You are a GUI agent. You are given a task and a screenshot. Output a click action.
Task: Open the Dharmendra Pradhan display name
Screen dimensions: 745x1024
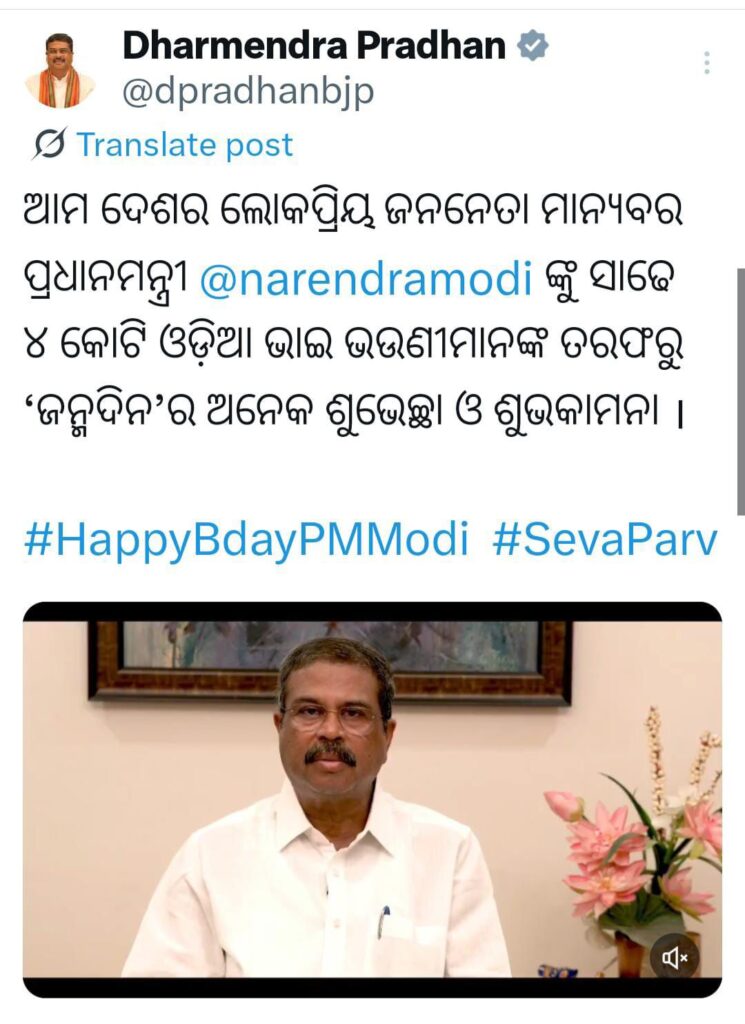pos(314,46)
